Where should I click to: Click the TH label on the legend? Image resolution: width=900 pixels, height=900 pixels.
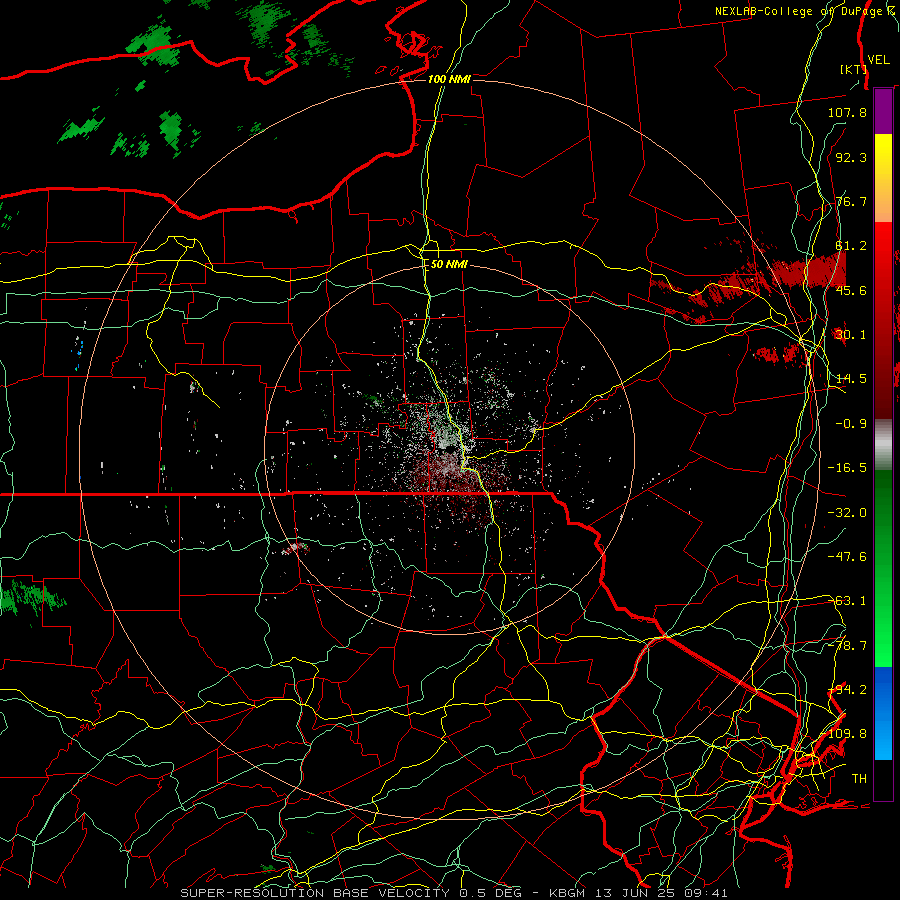point(859,779)
